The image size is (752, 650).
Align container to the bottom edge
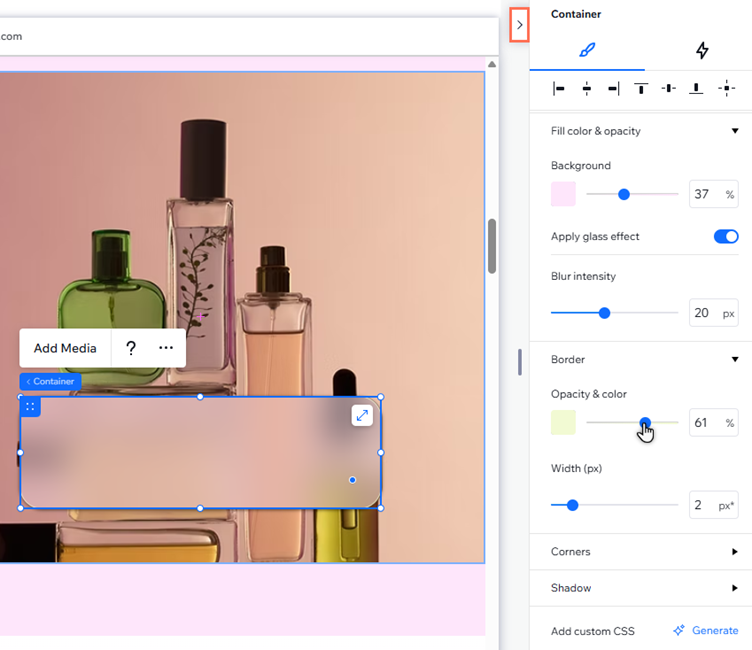[696, 88]
